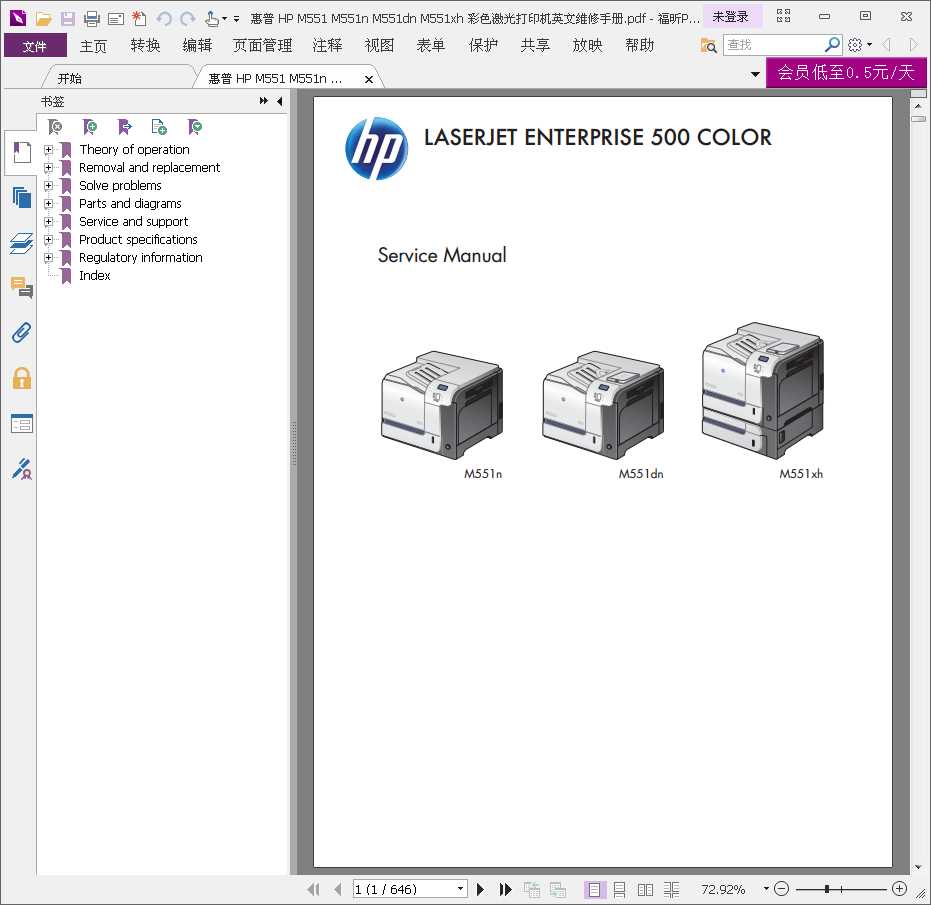This screenshot has height=905, width=931.
Task: Expand the Regulatory information bookmark
Action: pos(49,258)
